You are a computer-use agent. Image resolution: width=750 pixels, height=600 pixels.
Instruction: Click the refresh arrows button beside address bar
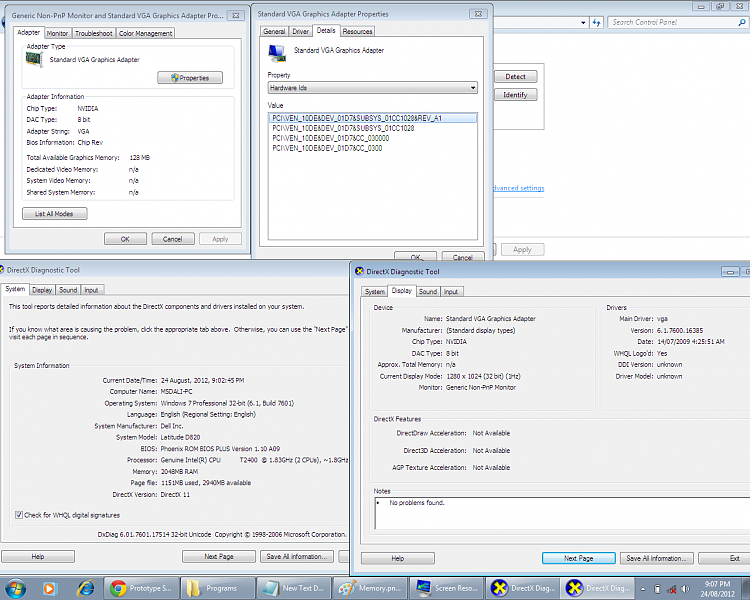pos(596,22)
